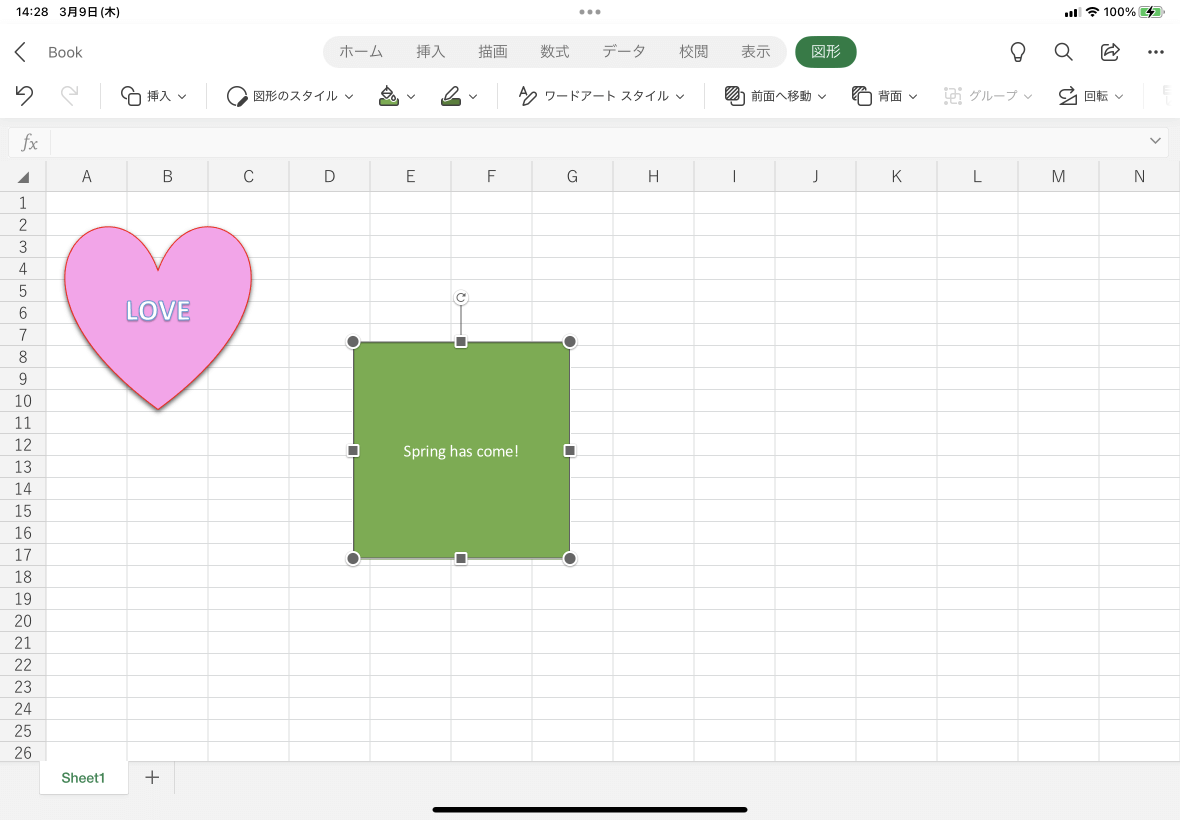Expand the 背面 chevron
The image size is (1180, 820).
coord(913,96)
